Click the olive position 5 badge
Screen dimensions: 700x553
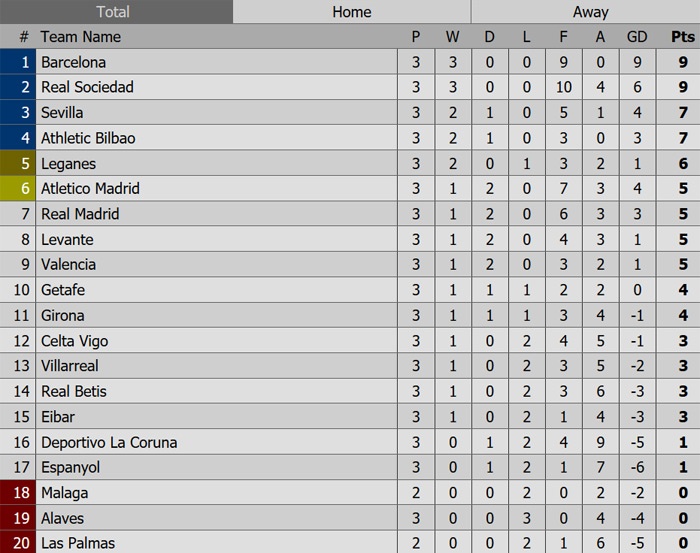pos(18,163)
